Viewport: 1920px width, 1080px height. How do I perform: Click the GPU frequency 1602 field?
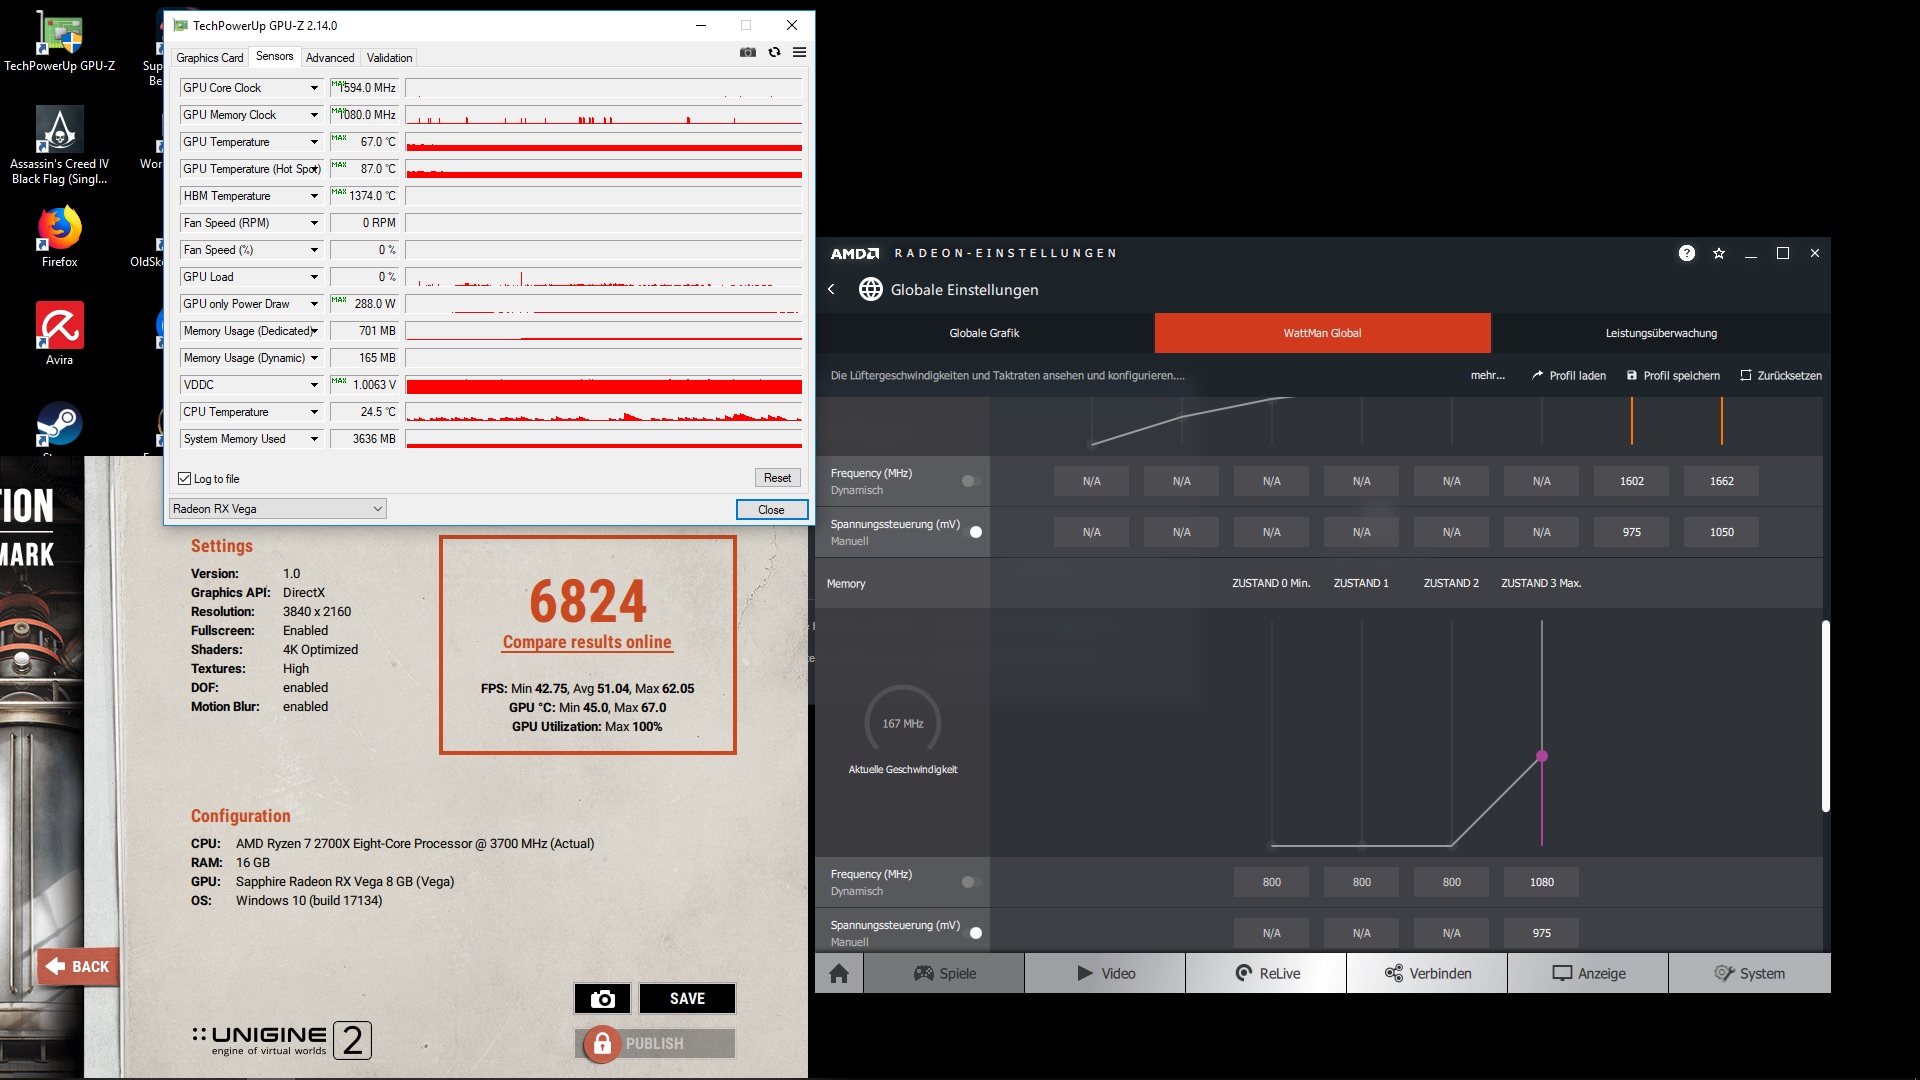1631,481
